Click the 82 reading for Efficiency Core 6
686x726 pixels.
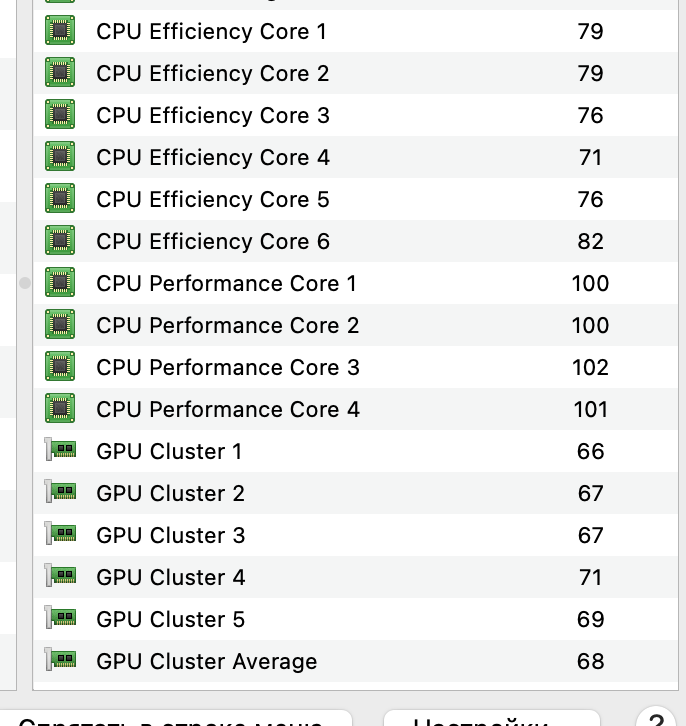click(x=590, y=242)
